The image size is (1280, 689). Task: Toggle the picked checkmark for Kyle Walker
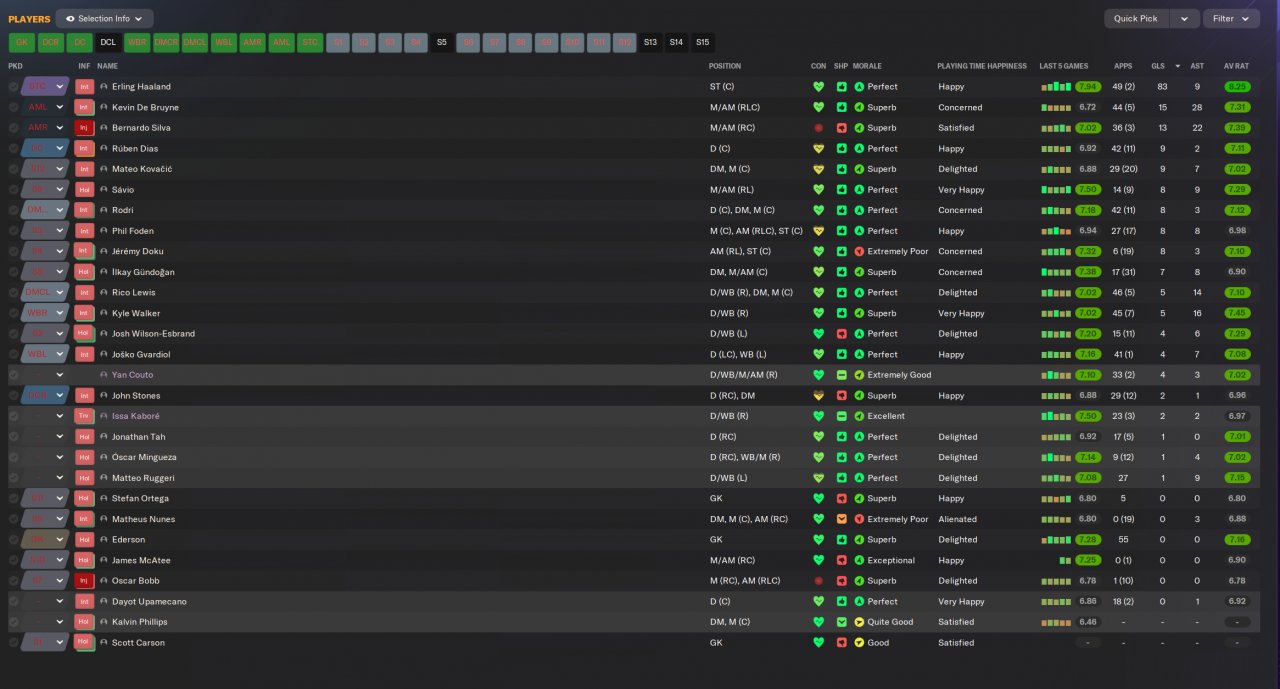tap(14, 313)
